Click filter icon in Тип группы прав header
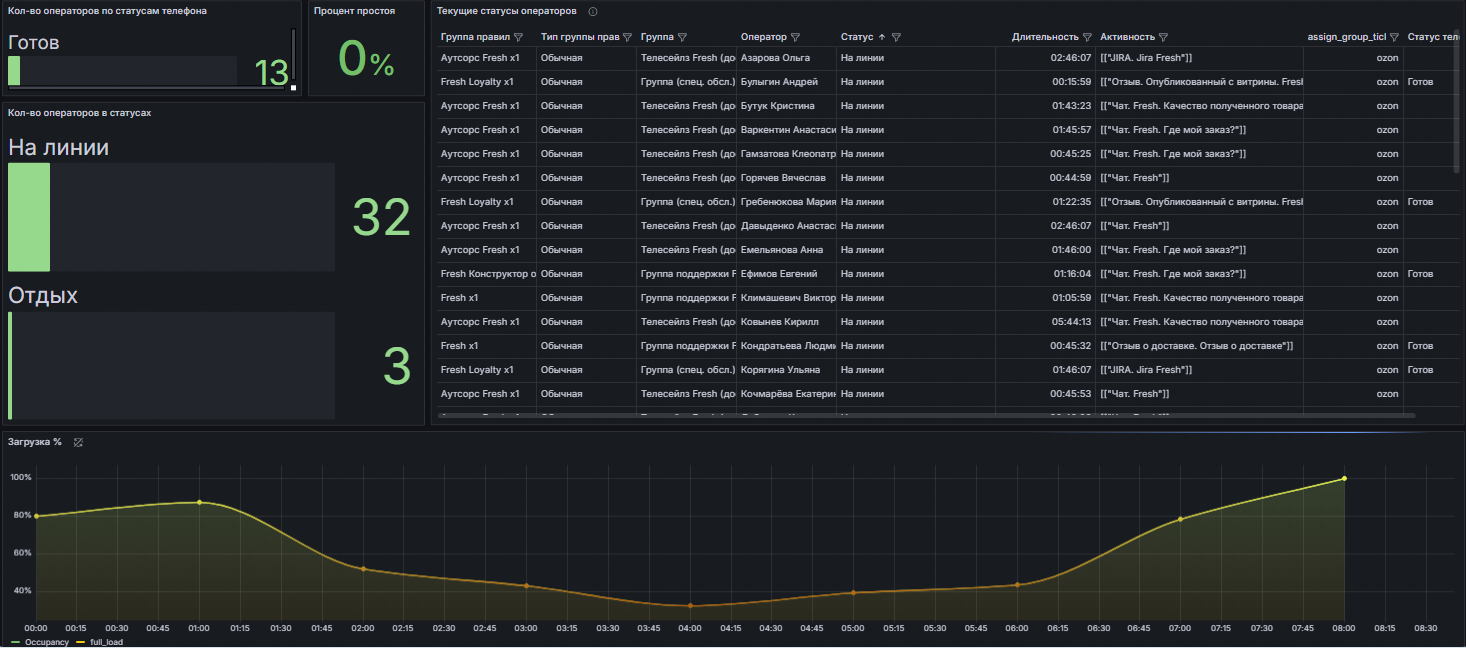This screenshot has height=648, width=1466. click(x=627, y=37)
